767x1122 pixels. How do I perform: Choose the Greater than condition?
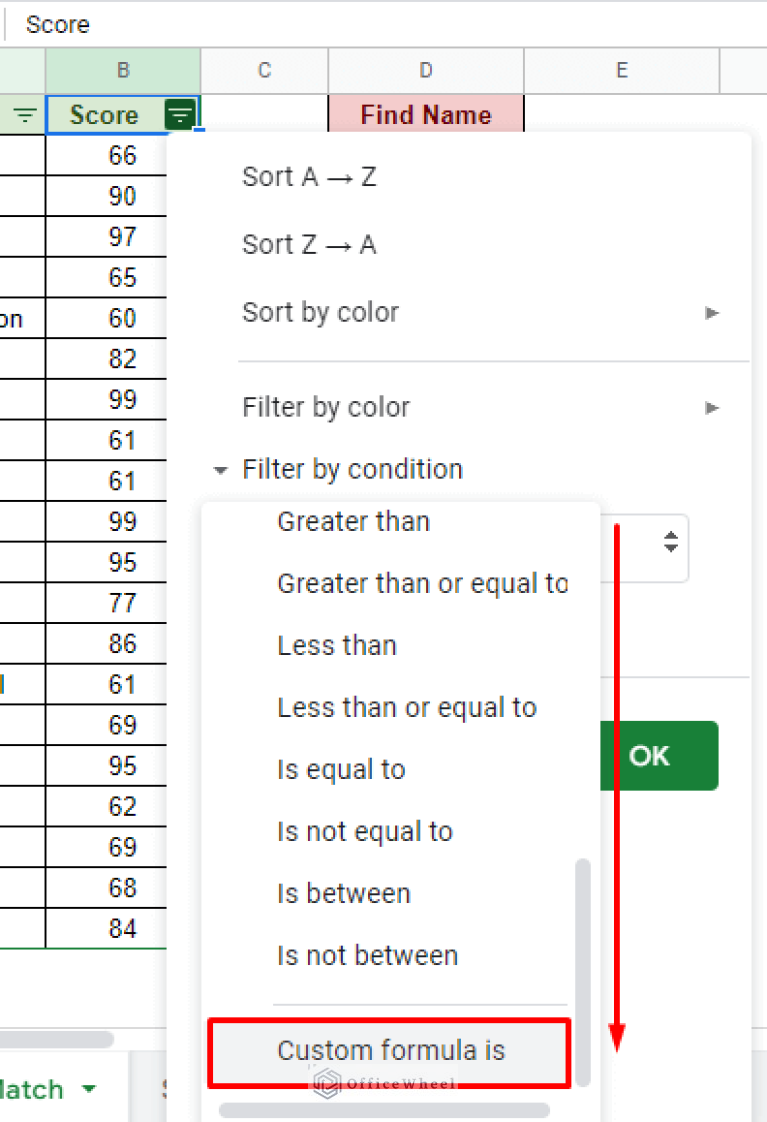[x=353, y=521]
